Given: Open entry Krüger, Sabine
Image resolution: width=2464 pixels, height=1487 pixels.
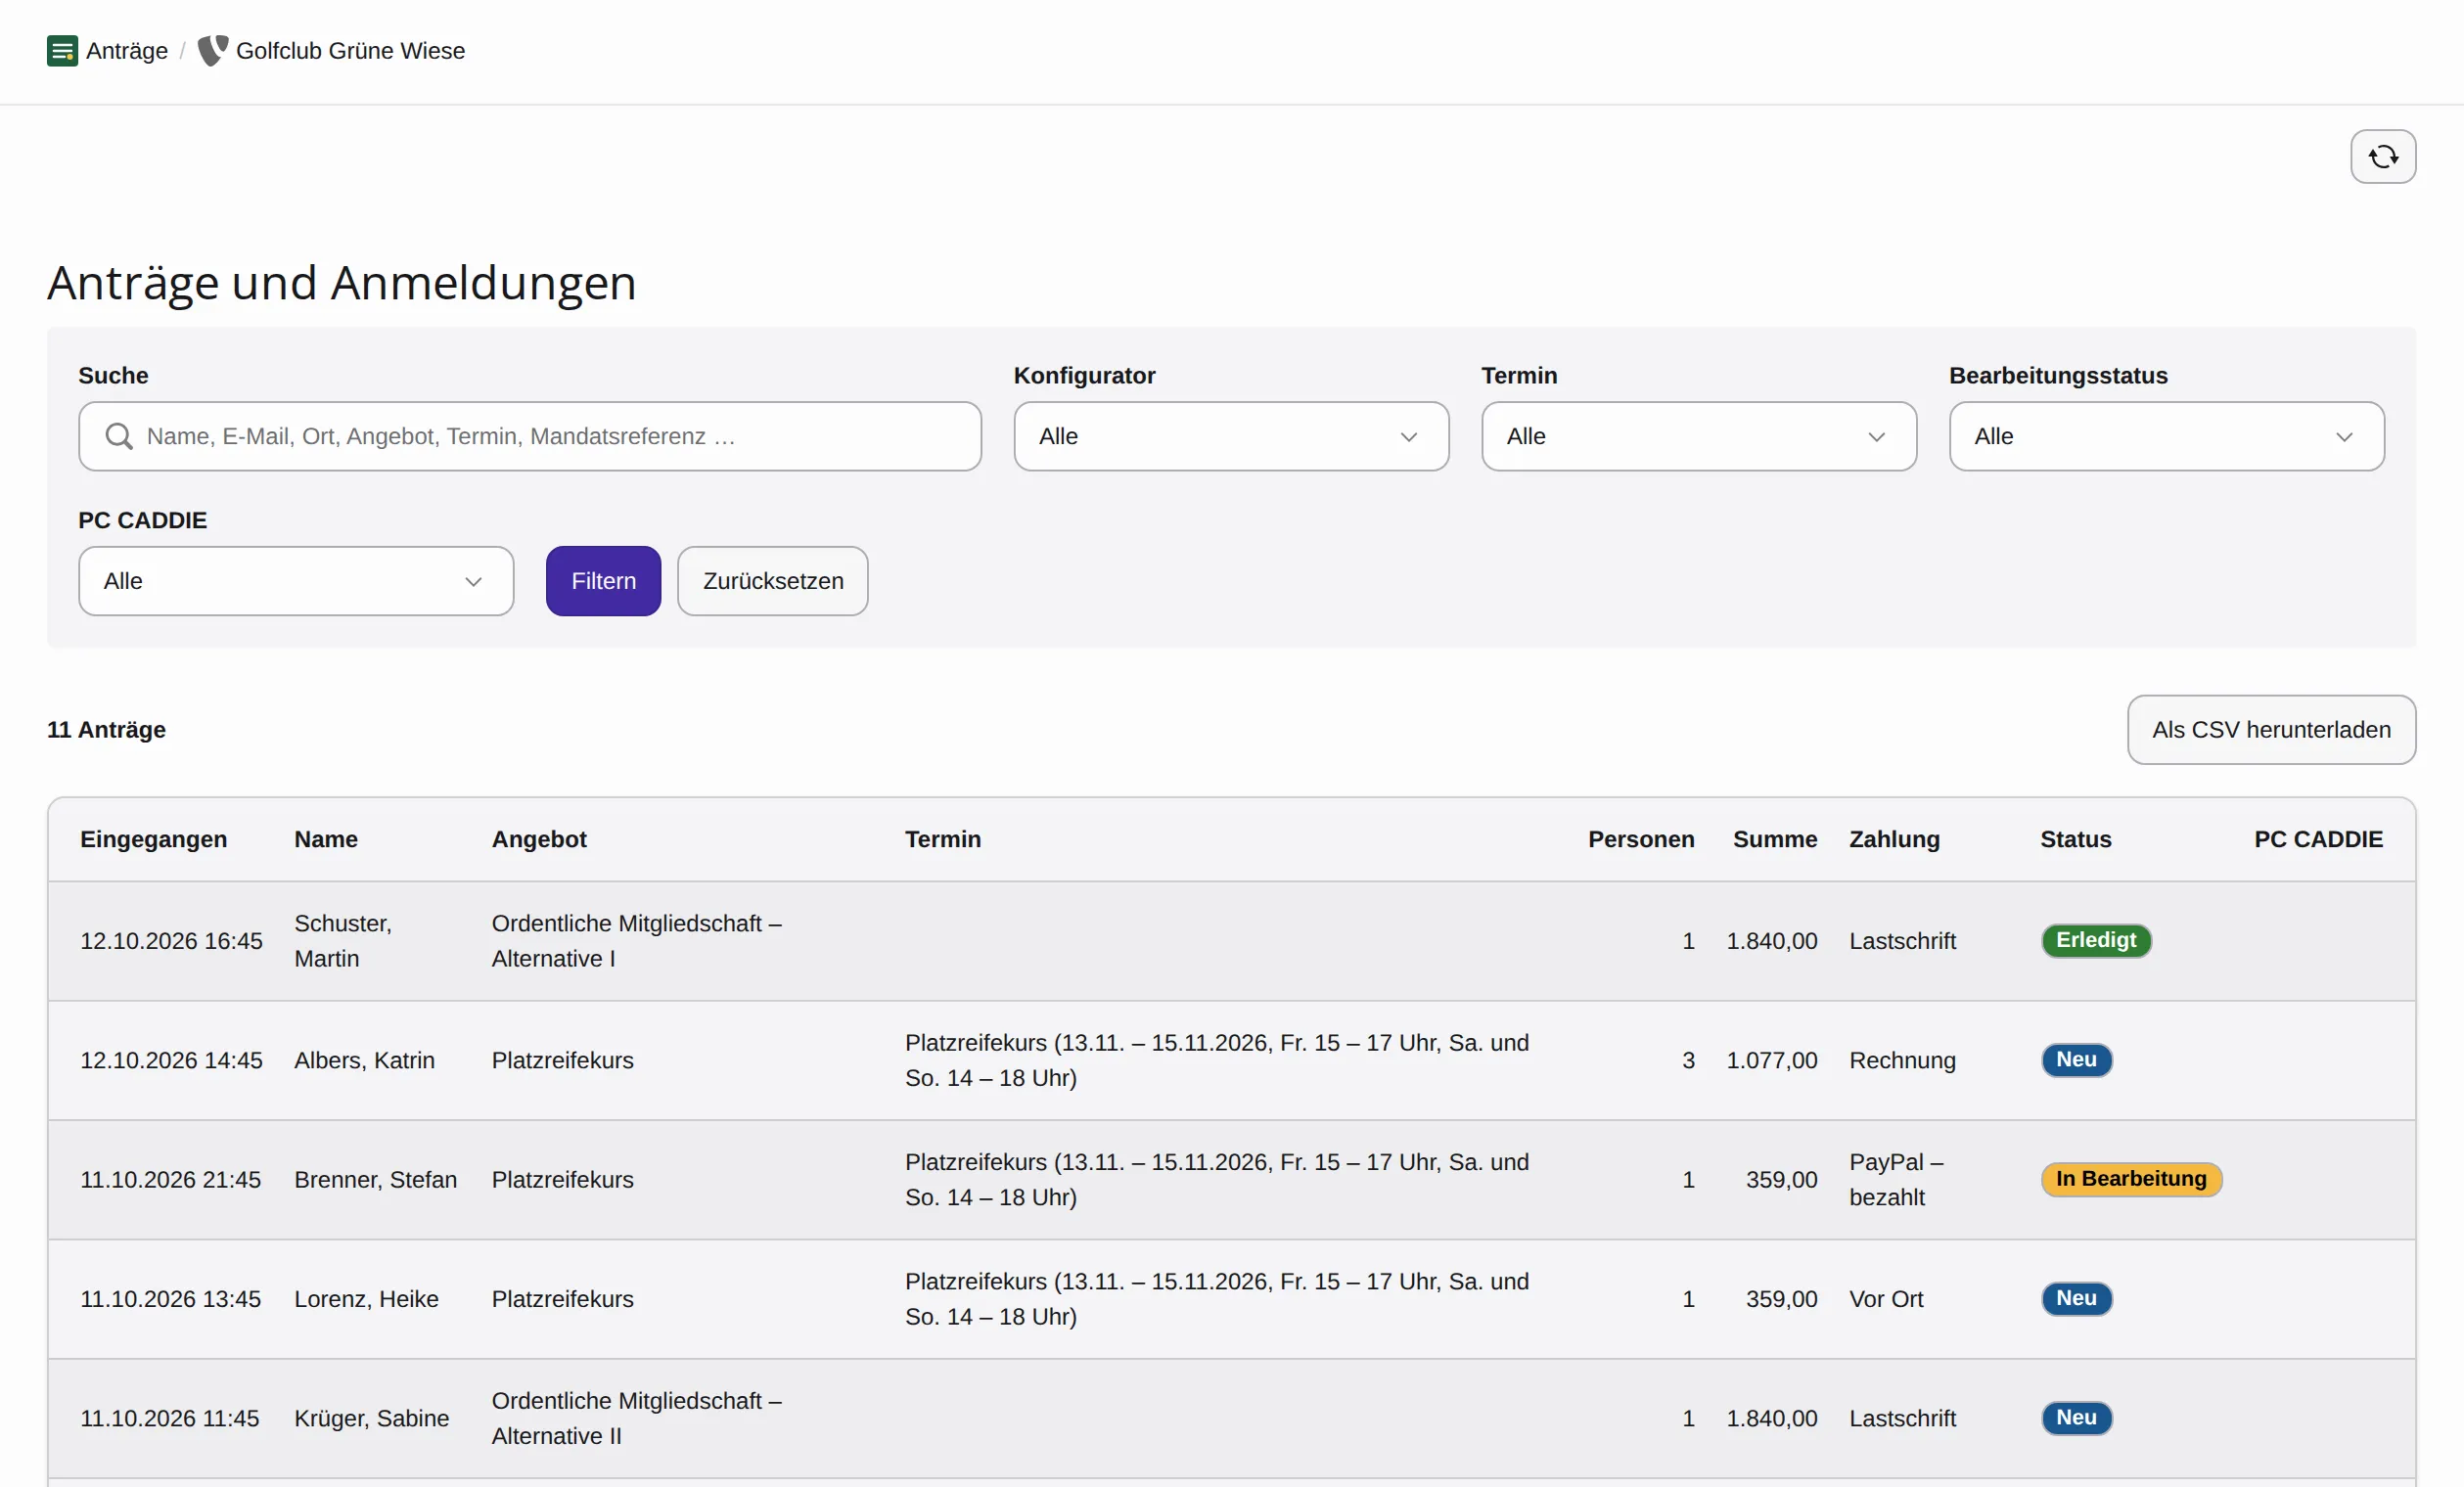Looking at the screenshot, I should pos(371,1419).
